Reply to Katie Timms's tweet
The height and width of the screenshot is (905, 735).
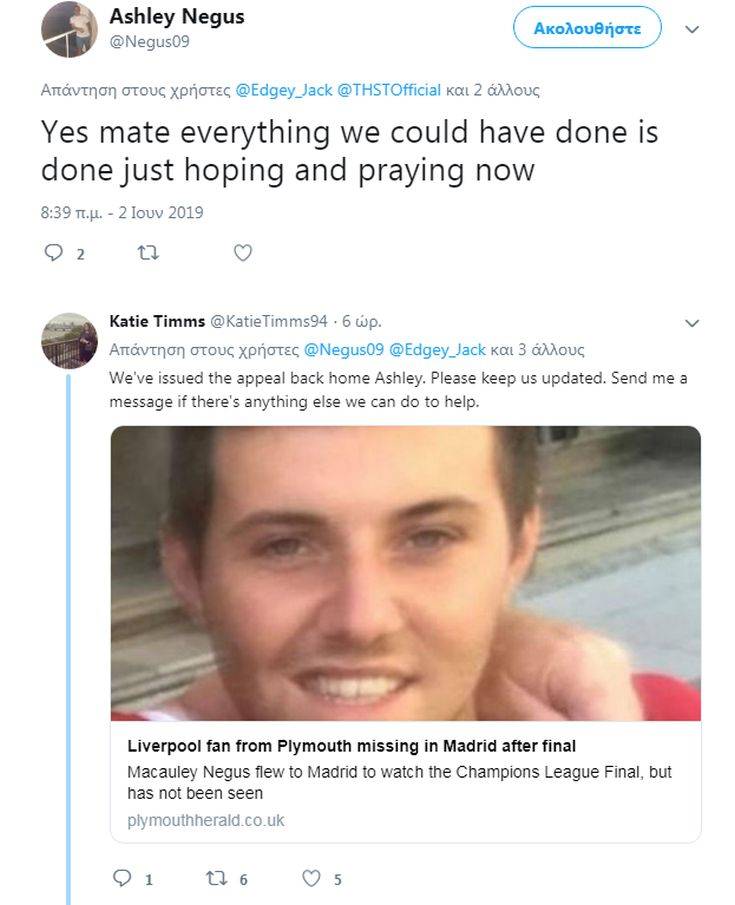(122, 879)
